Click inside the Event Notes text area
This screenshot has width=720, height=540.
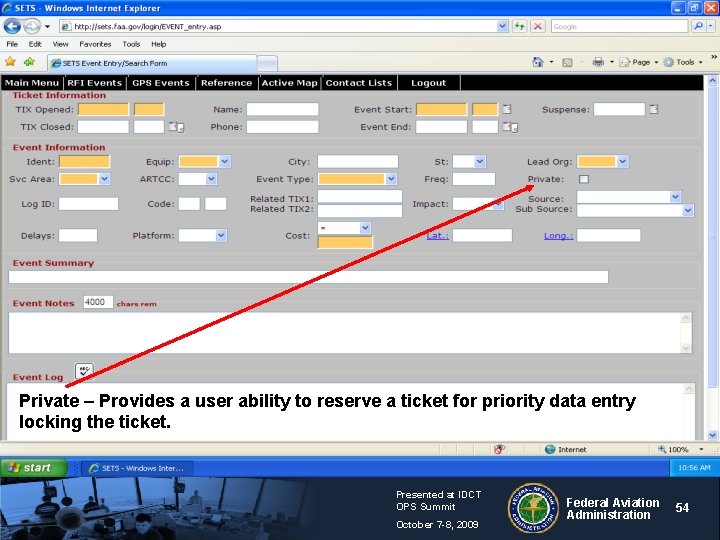344,332
